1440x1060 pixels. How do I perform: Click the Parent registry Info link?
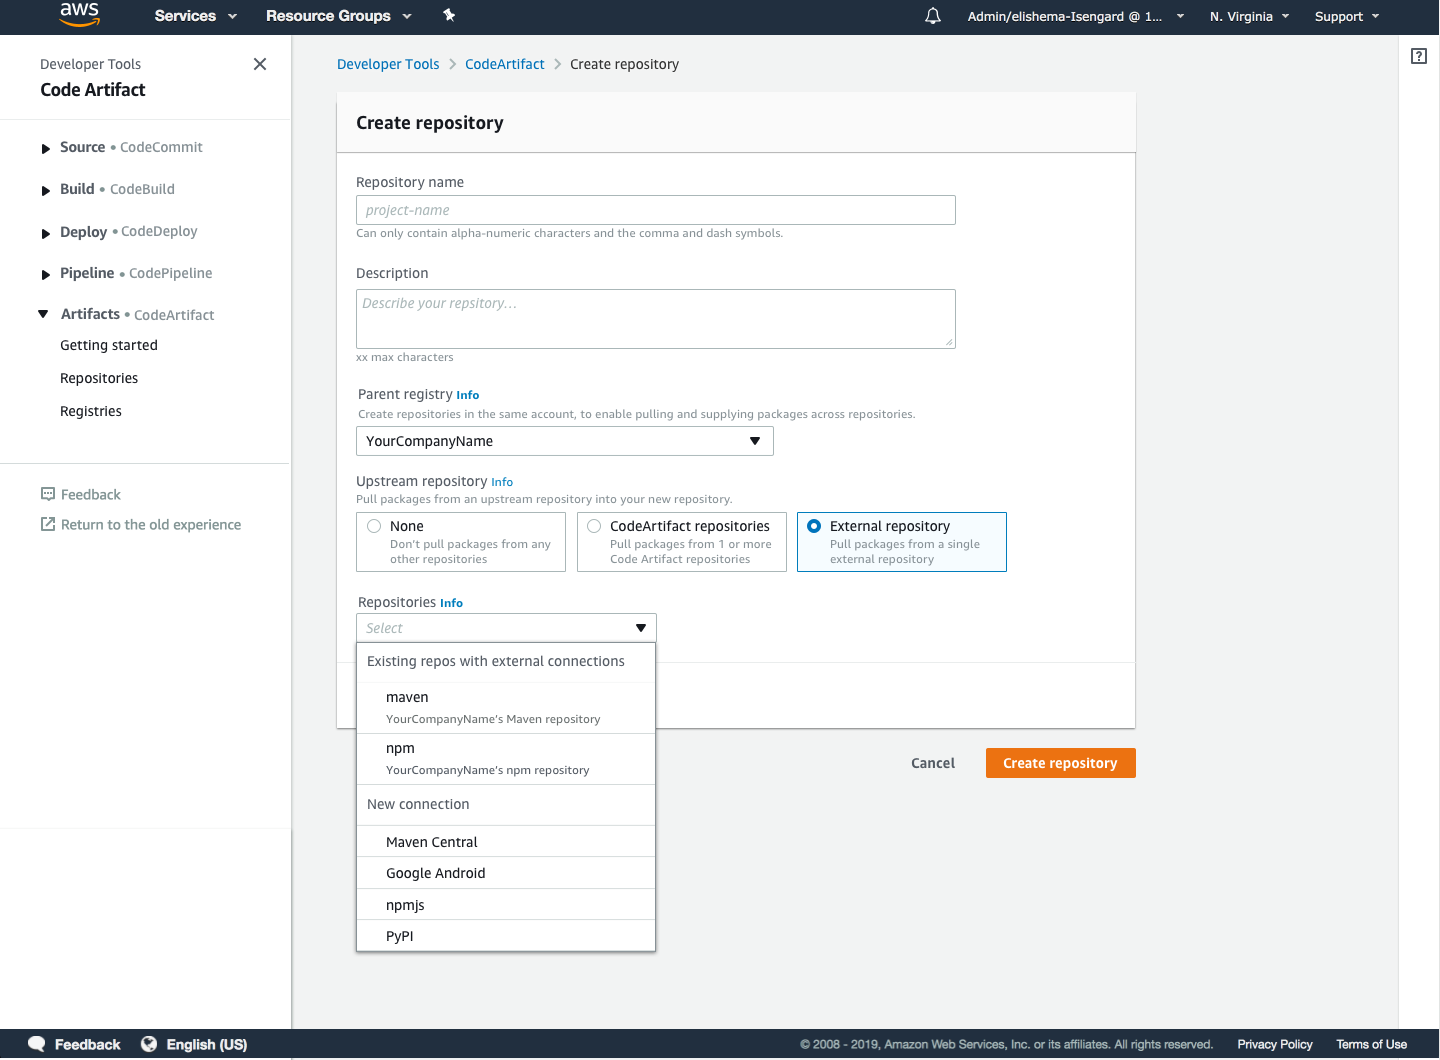pyautogui.click(x=468, y=395)
